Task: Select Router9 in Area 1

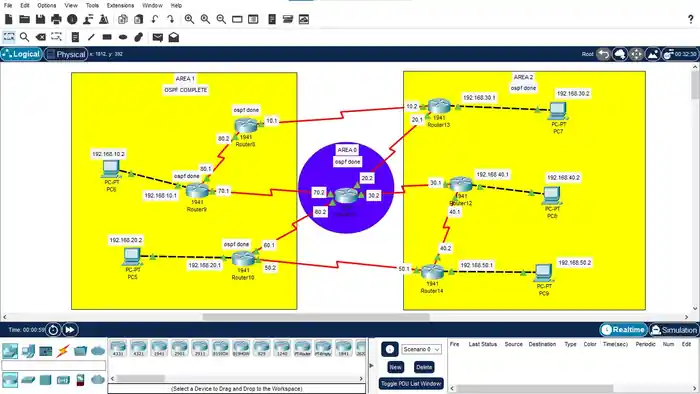Action: [197, 192]
